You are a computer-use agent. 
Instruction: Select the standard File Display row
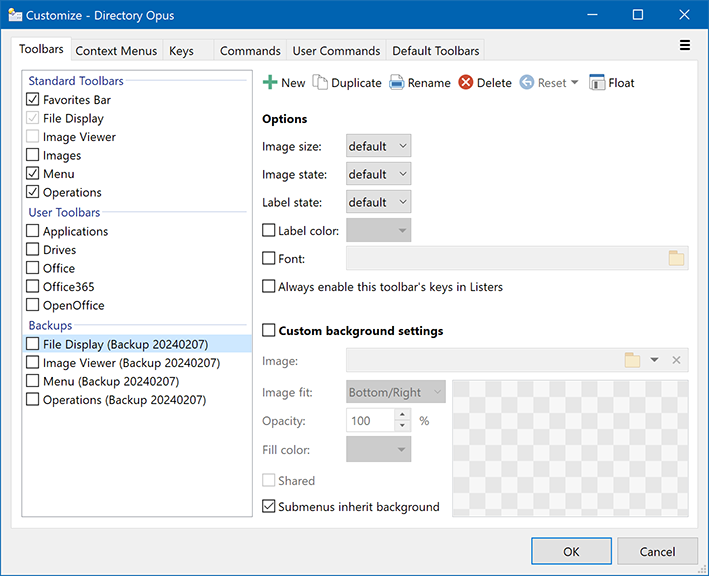[x=137, y=118]
